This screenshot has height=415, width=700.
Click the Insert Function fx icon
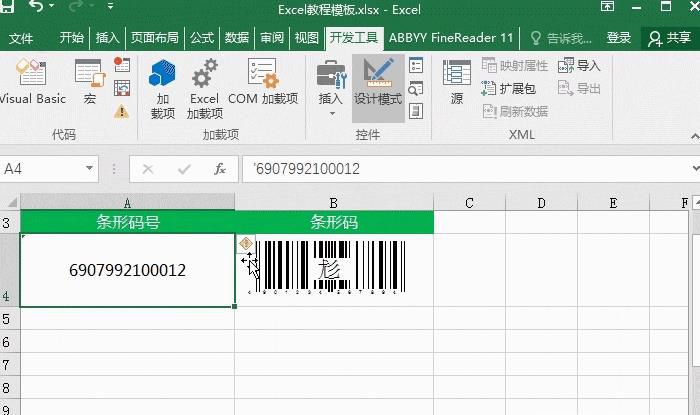(x=220, y=169)
